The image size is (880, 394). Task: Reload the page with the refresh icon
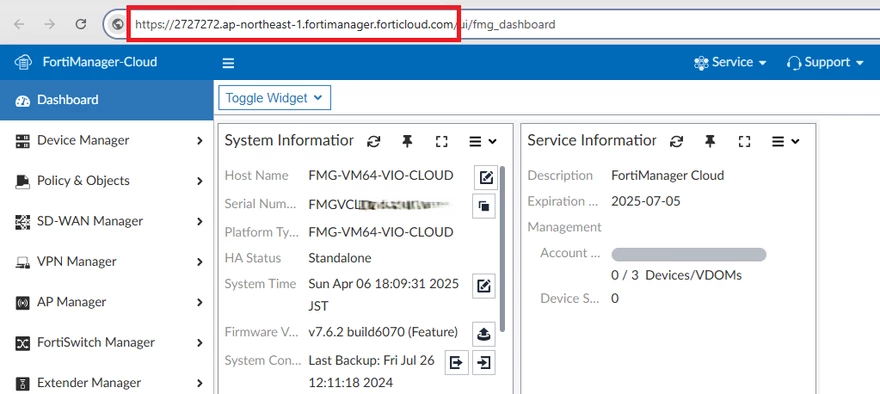(81, 24)
